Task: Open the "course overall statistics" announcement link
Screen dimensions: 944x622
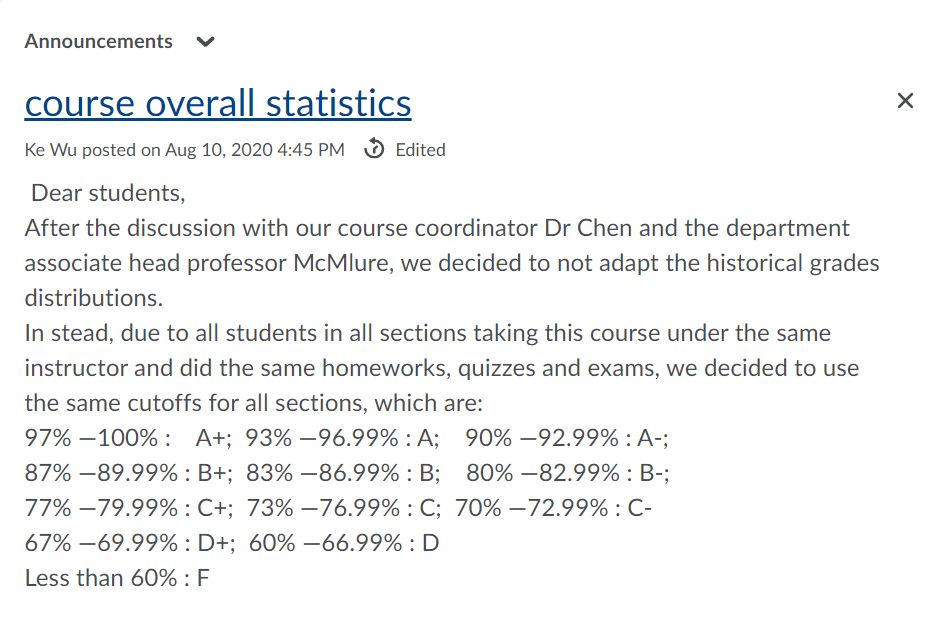Action: coord(218,103)
